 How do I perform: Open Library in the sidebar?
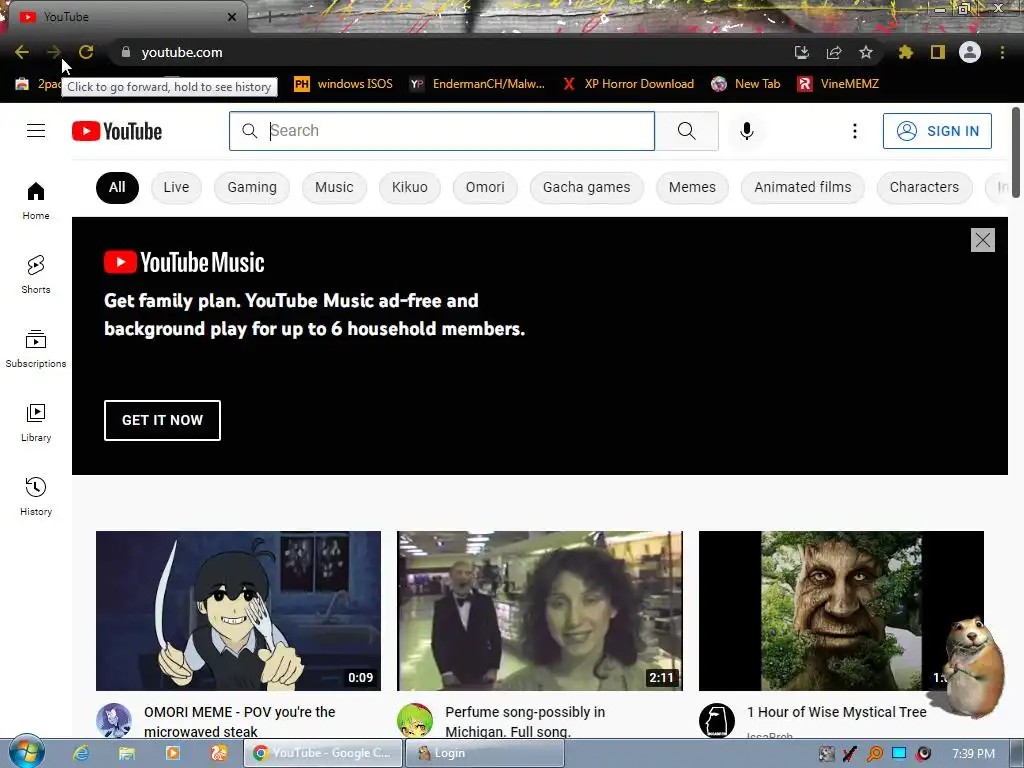pyautogui.click(x=36, y=423)
